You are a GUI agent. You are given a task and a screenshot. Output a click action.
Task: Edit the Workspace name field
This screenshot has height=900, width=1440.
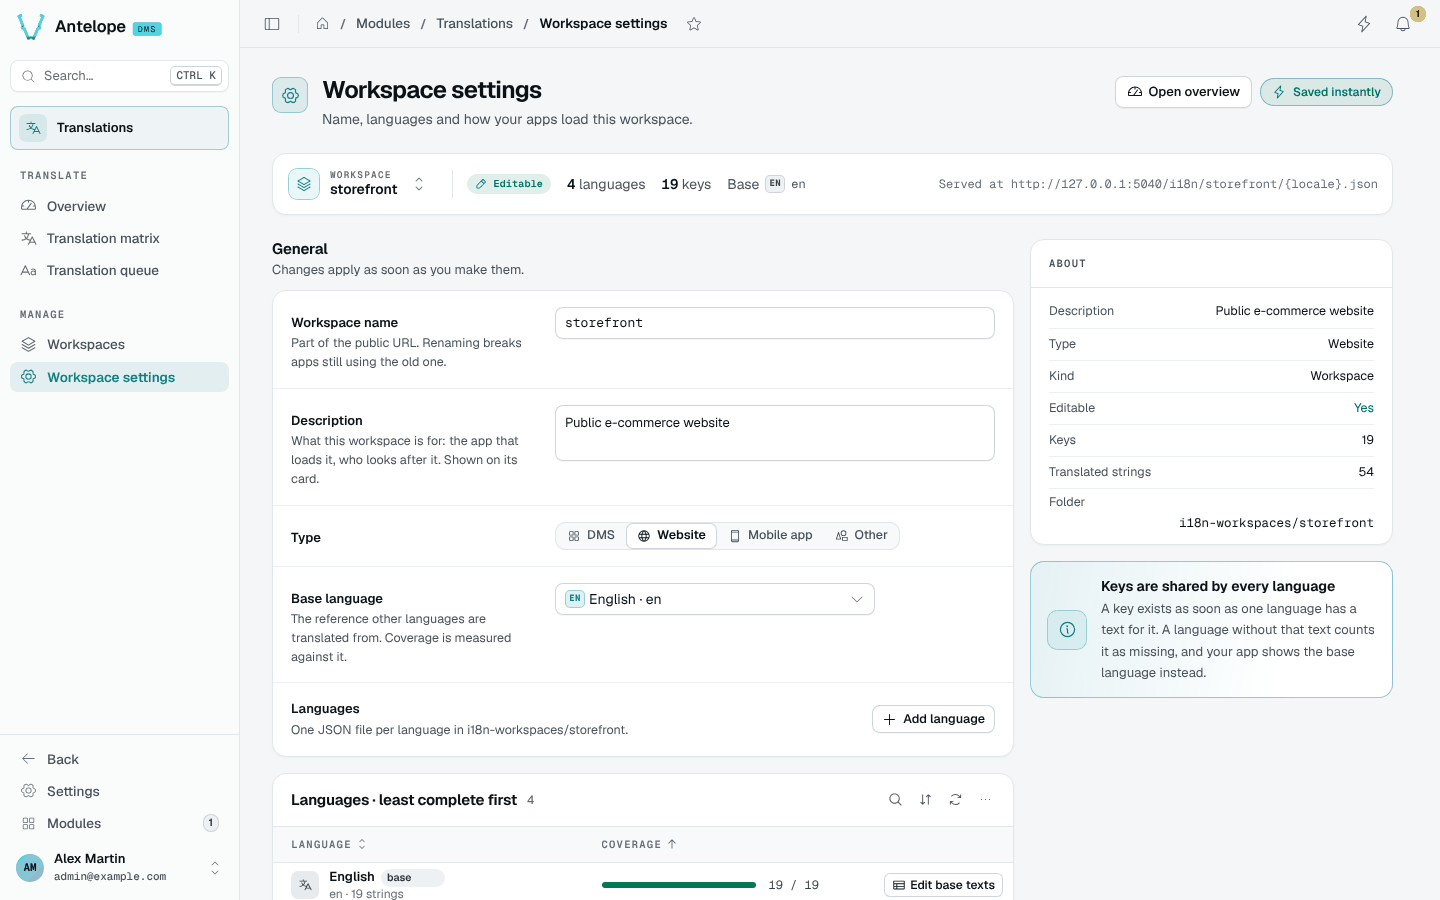[x=775, y=323]
